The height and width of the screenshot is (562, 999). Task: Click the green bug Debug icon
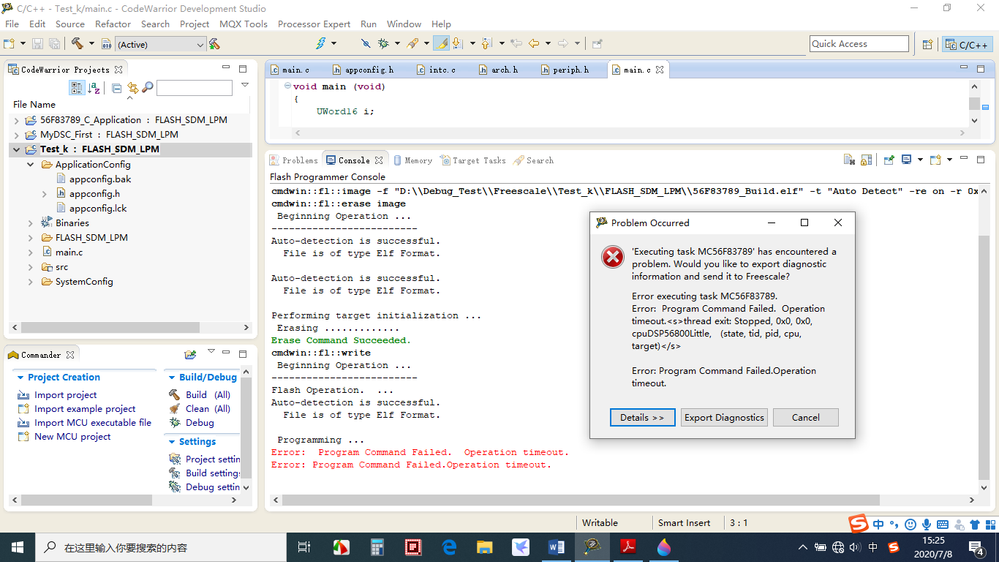383,43
